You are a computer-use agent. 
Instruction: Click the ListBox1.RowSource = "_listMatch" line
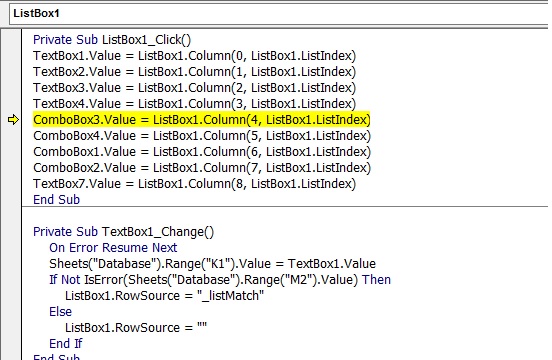click(x=164, y=296)
